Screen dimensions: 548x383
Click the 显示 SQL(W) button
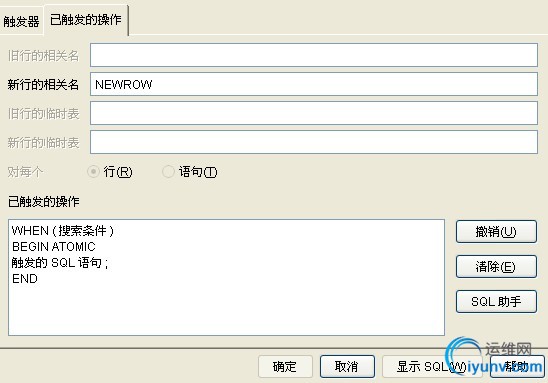tap(432, 367)
